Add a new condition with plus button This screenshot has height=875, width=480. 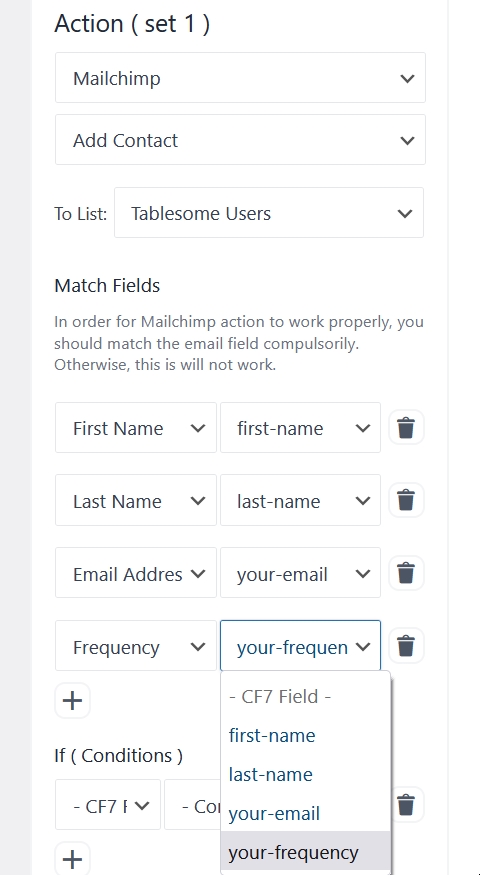click(x=73, y=859)
